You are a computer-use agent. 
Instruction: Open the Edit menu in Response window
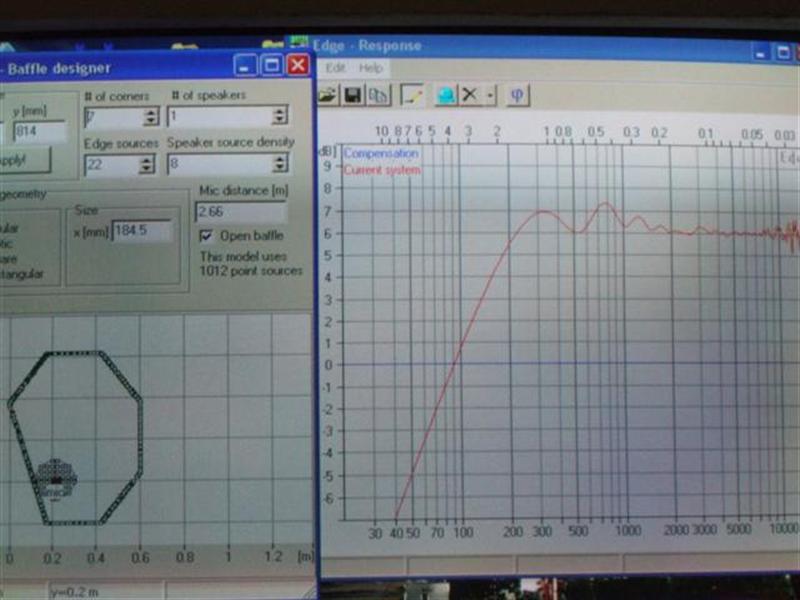(336, 67)
